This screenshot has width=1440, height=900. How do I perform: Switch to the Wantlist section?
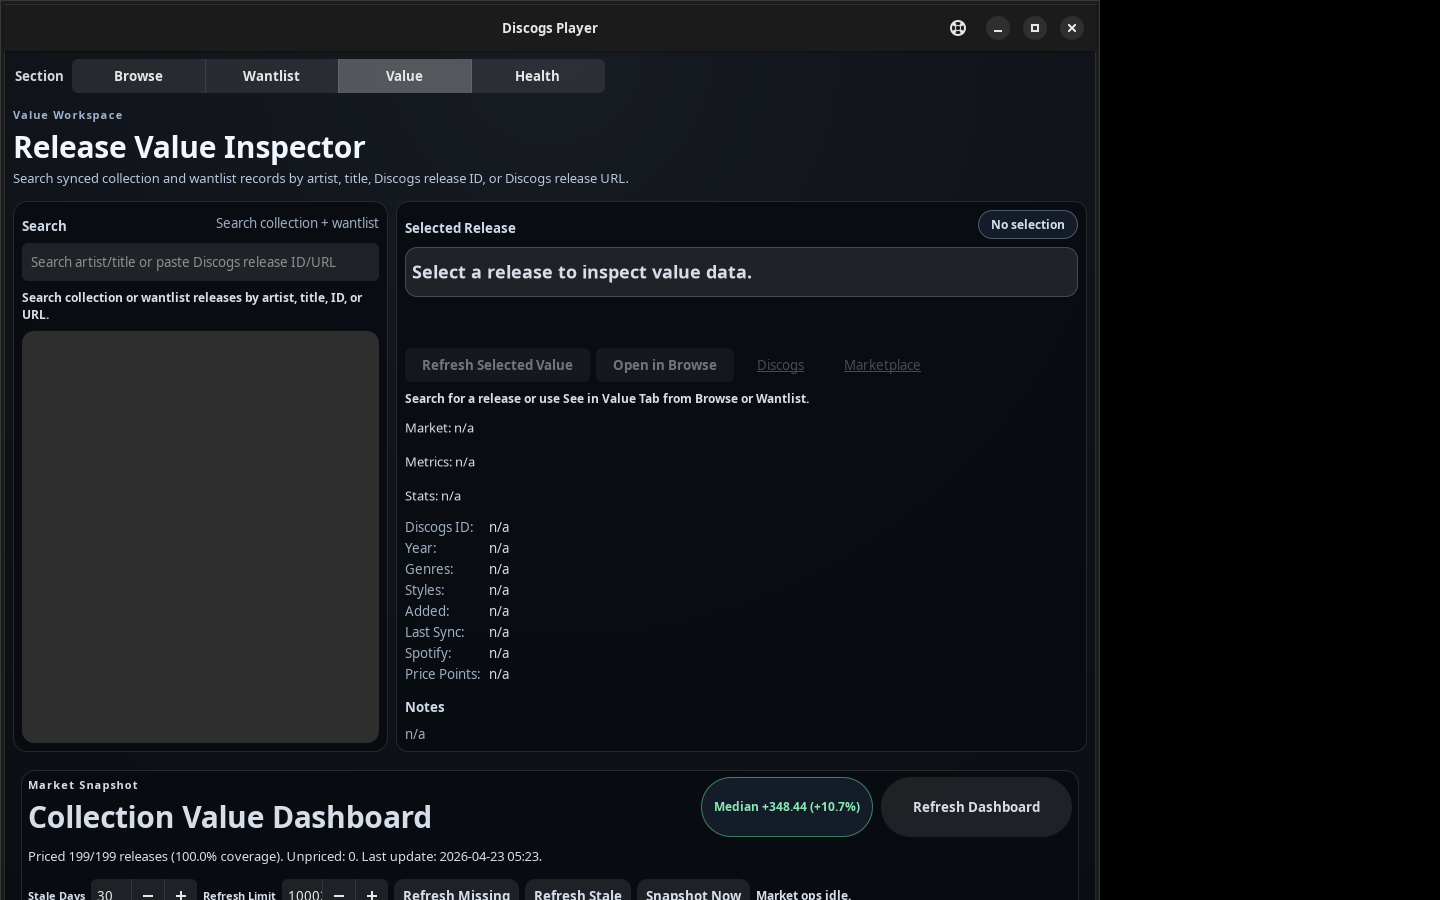tap(271, 76)
